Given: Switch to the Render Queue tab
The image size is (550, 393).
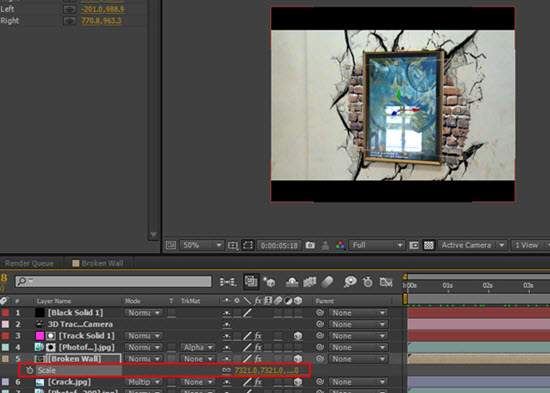Looking at the screenshot, I should coord(29,264).
